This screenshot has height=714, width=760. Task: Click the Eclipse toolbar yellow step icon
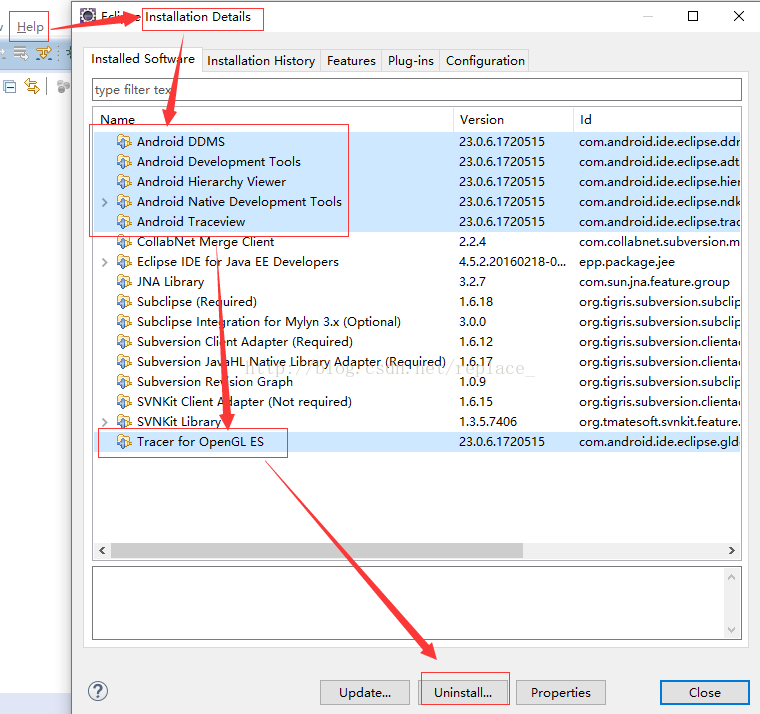pos(44,53)
